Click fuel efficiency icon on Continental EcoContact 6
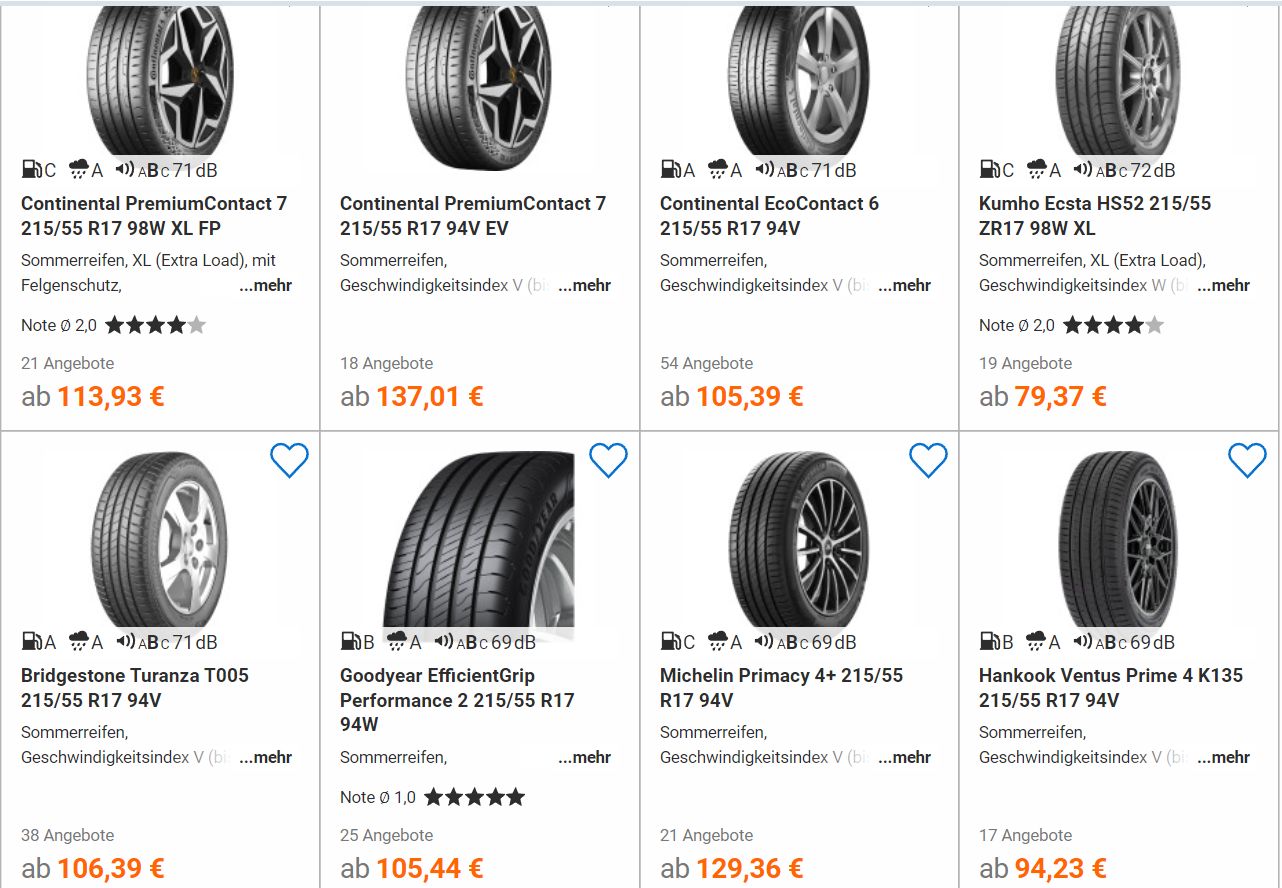The image size is (1282, 888). (x=670, y=170)
